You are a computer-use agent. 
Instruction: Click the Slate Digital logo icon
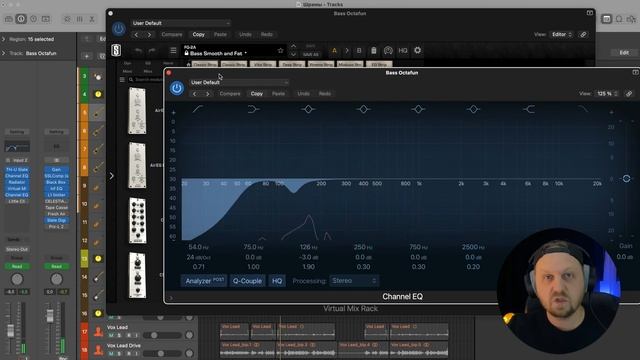pos(116,50)
